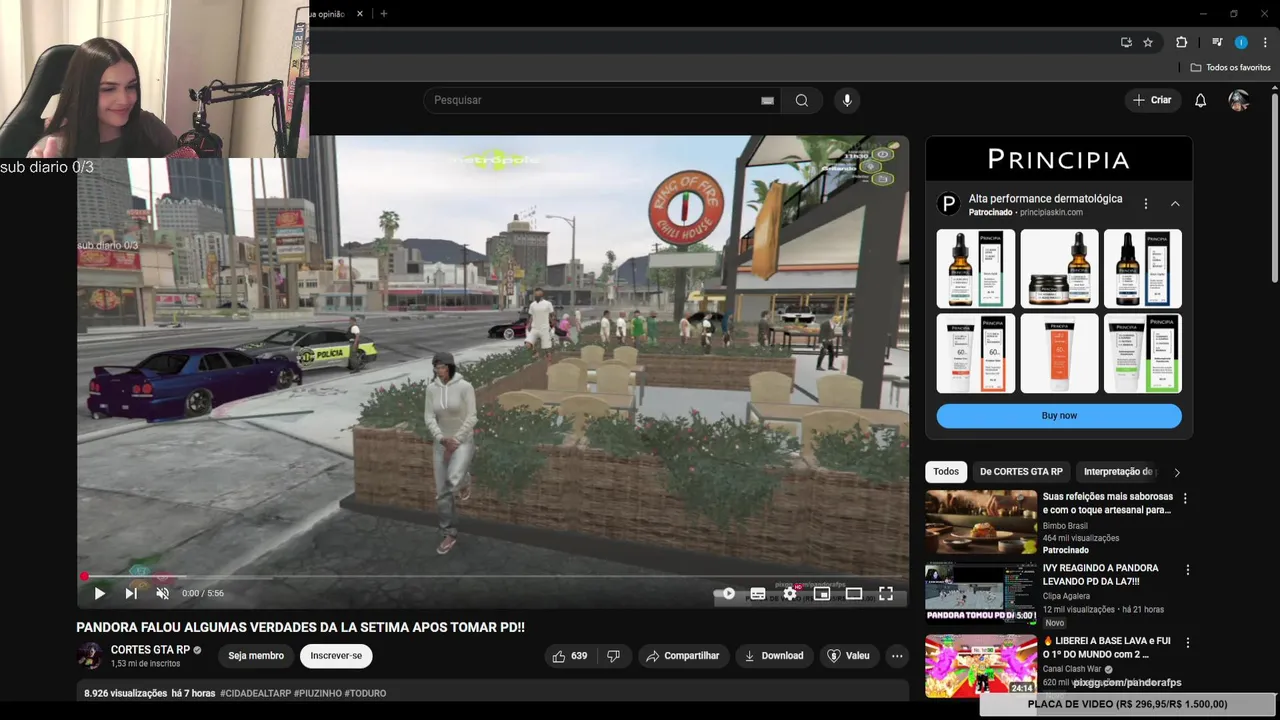Viewport: 1280px width, 720px height.
Task: Open the principiaskin.com sponsored link
Action: [x=1051, y=212]
